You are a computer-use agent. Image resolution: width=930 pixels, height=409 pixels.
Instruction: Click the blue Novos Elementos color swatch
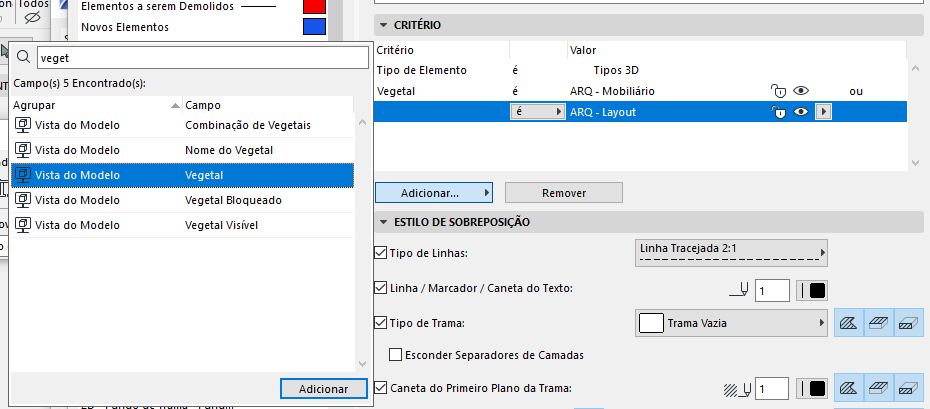314,27
